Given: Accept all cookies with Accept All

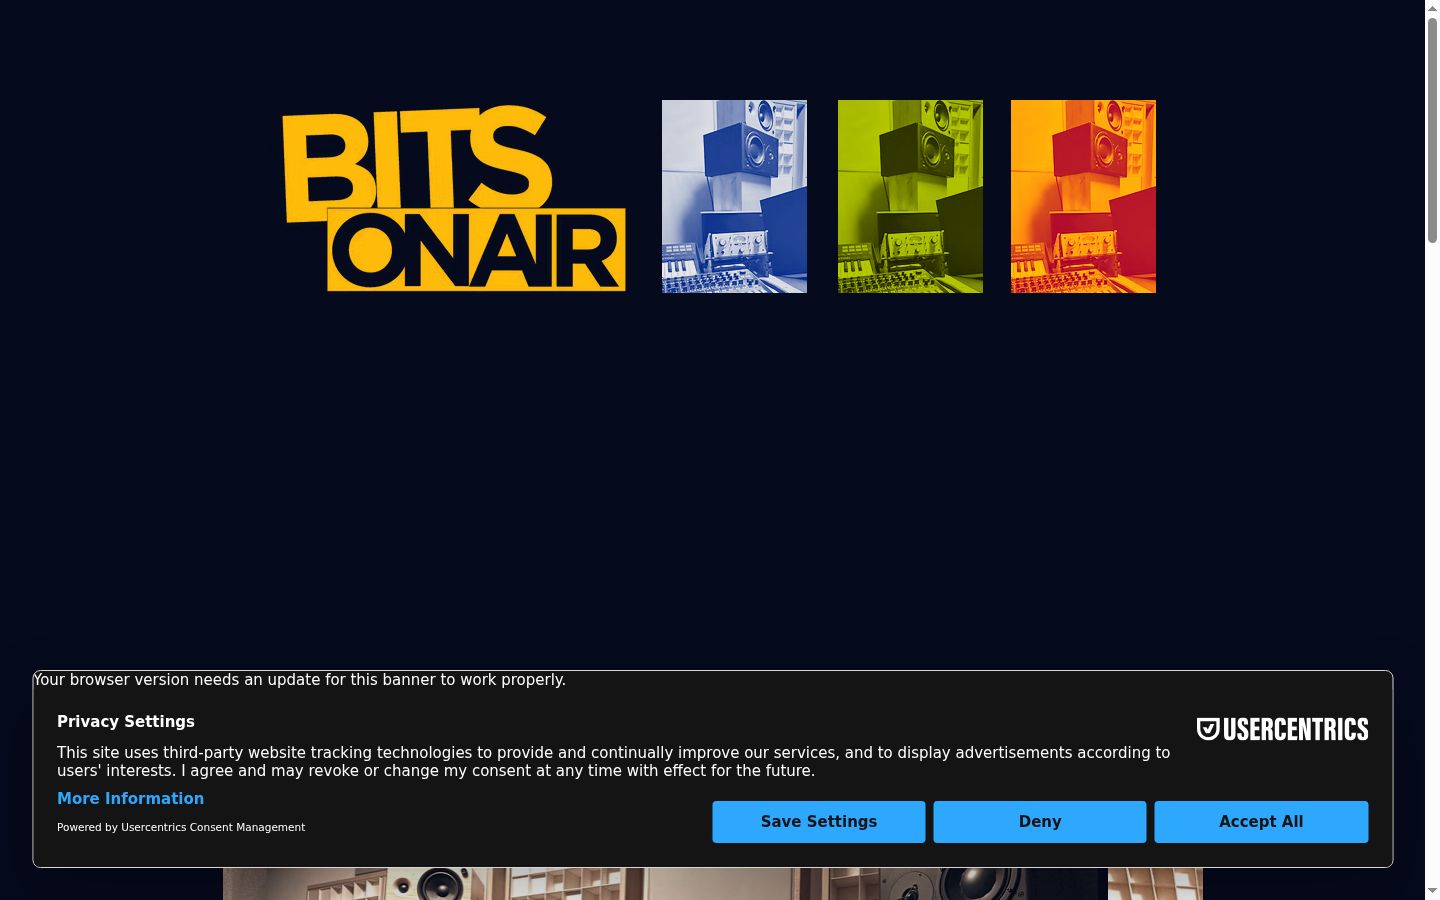Looking at the screenshot, I should 1261,822.
